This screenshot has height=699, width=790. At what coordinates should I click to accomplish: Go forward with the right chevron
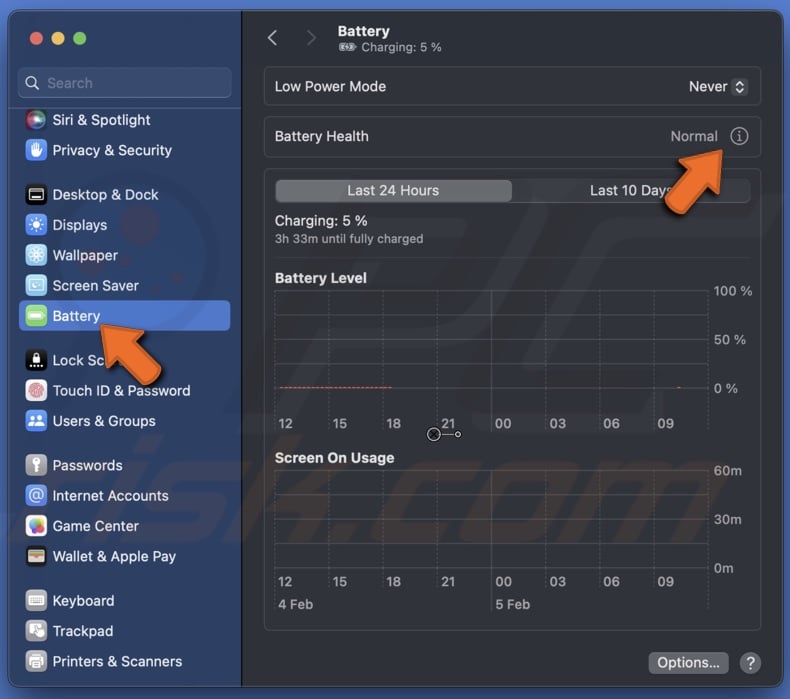pos(311,38)
